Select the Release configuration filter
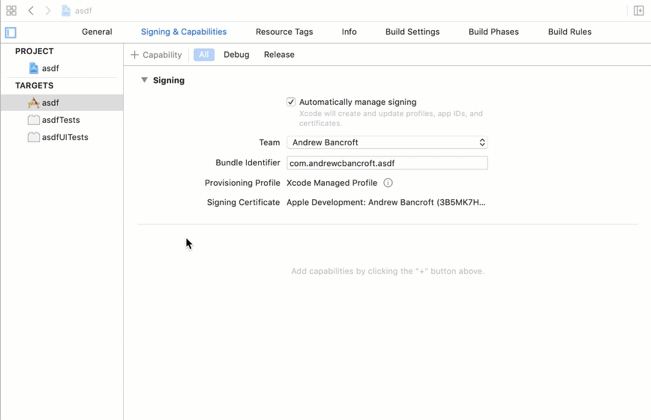 [x=279, y=55]
